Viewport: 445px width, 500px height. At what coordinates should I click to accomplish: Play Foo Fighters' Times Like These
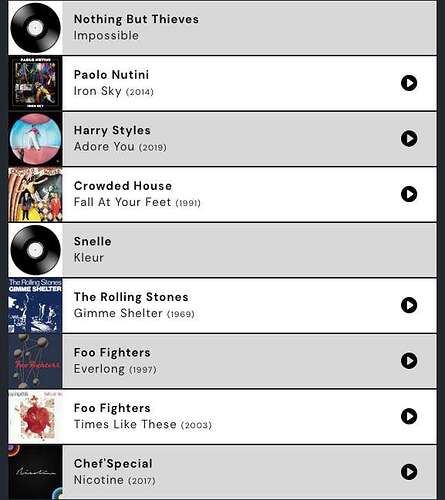click(x=409, y=416)
